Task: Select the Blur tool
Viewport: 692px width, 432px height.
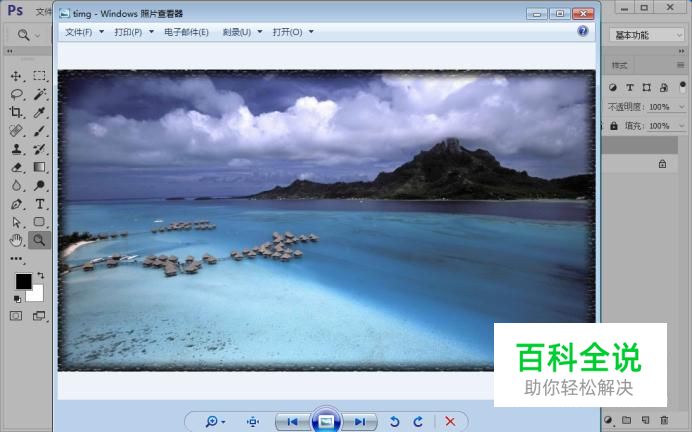Action: click(16, 185)
